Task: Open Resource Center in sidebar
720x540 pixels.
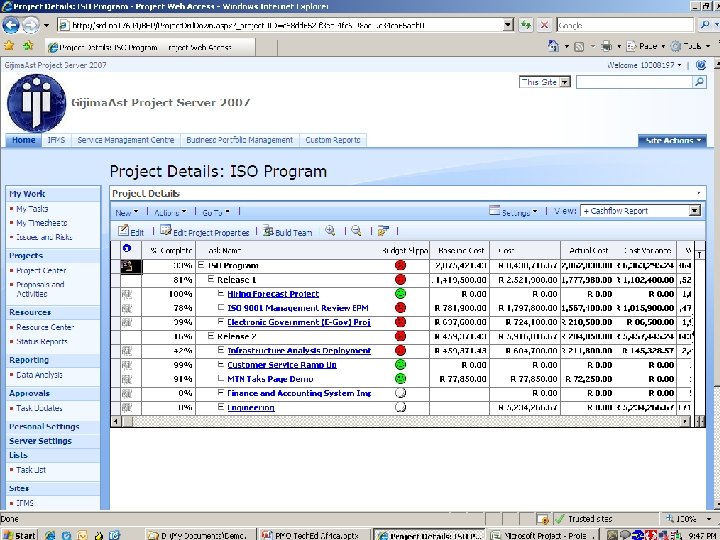Action: point(45,327)
